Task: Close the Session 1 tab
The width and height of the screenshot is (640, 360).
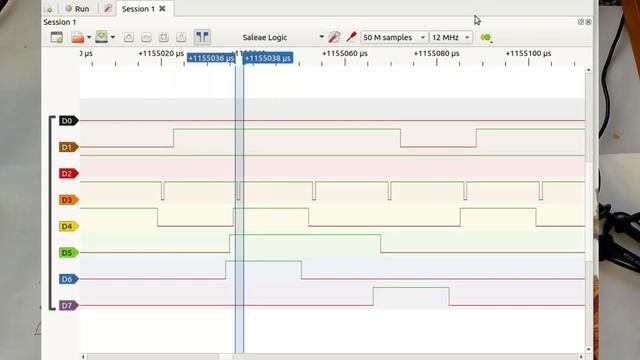Action: click(162, 9)
